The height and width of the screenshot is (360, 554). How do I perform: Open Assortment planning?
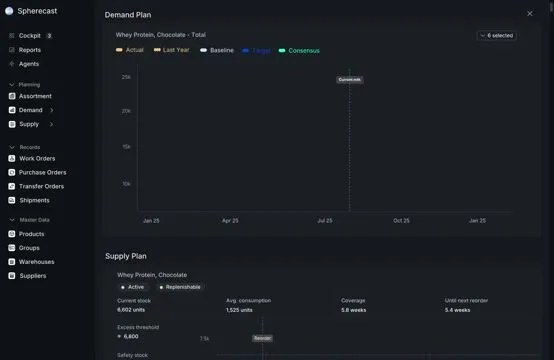coord(35,96)
